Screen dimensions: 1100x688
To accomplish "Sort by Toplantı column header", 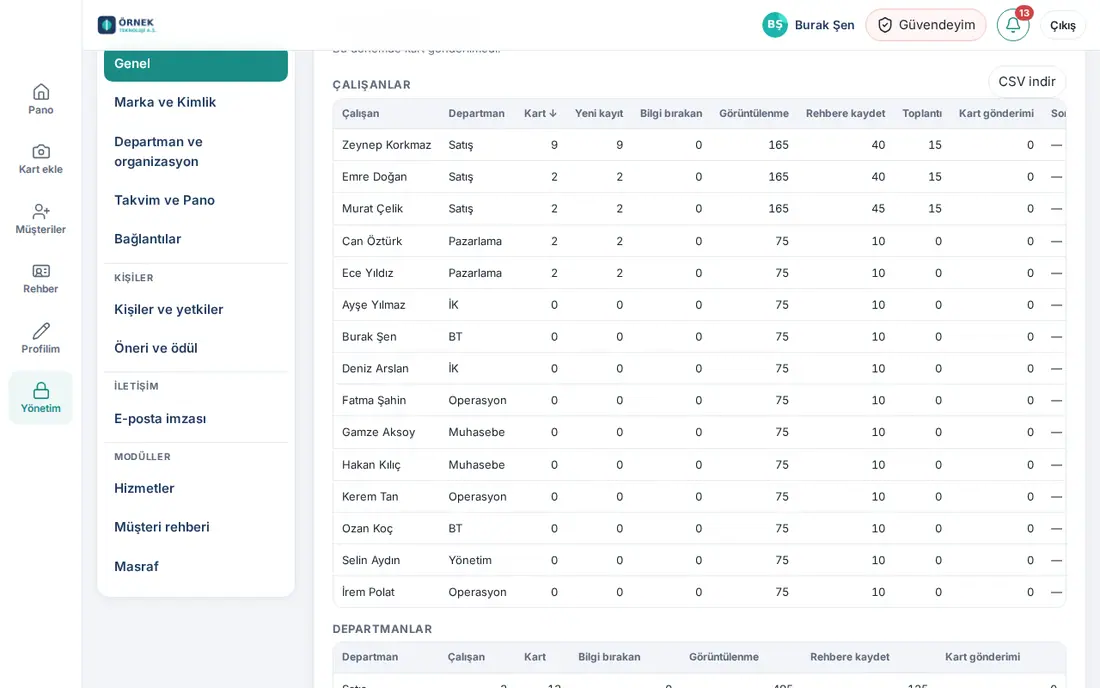I will pos(922,114).
